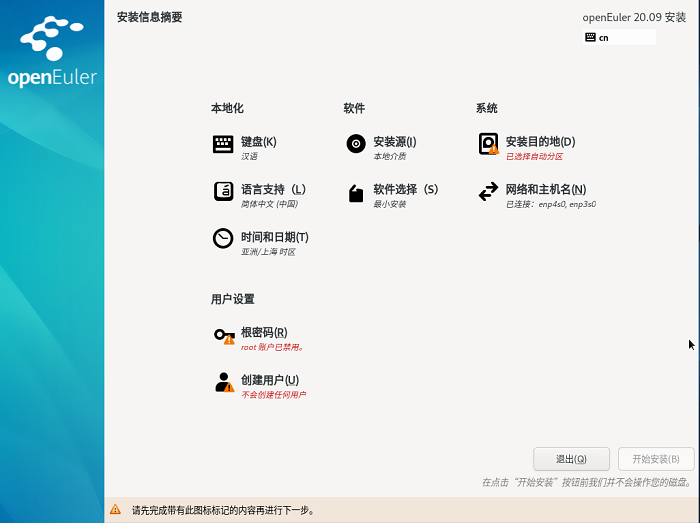700x523 pixels.
Task: Click the 不会创建任何用户 status text
Action: point(273,395)
